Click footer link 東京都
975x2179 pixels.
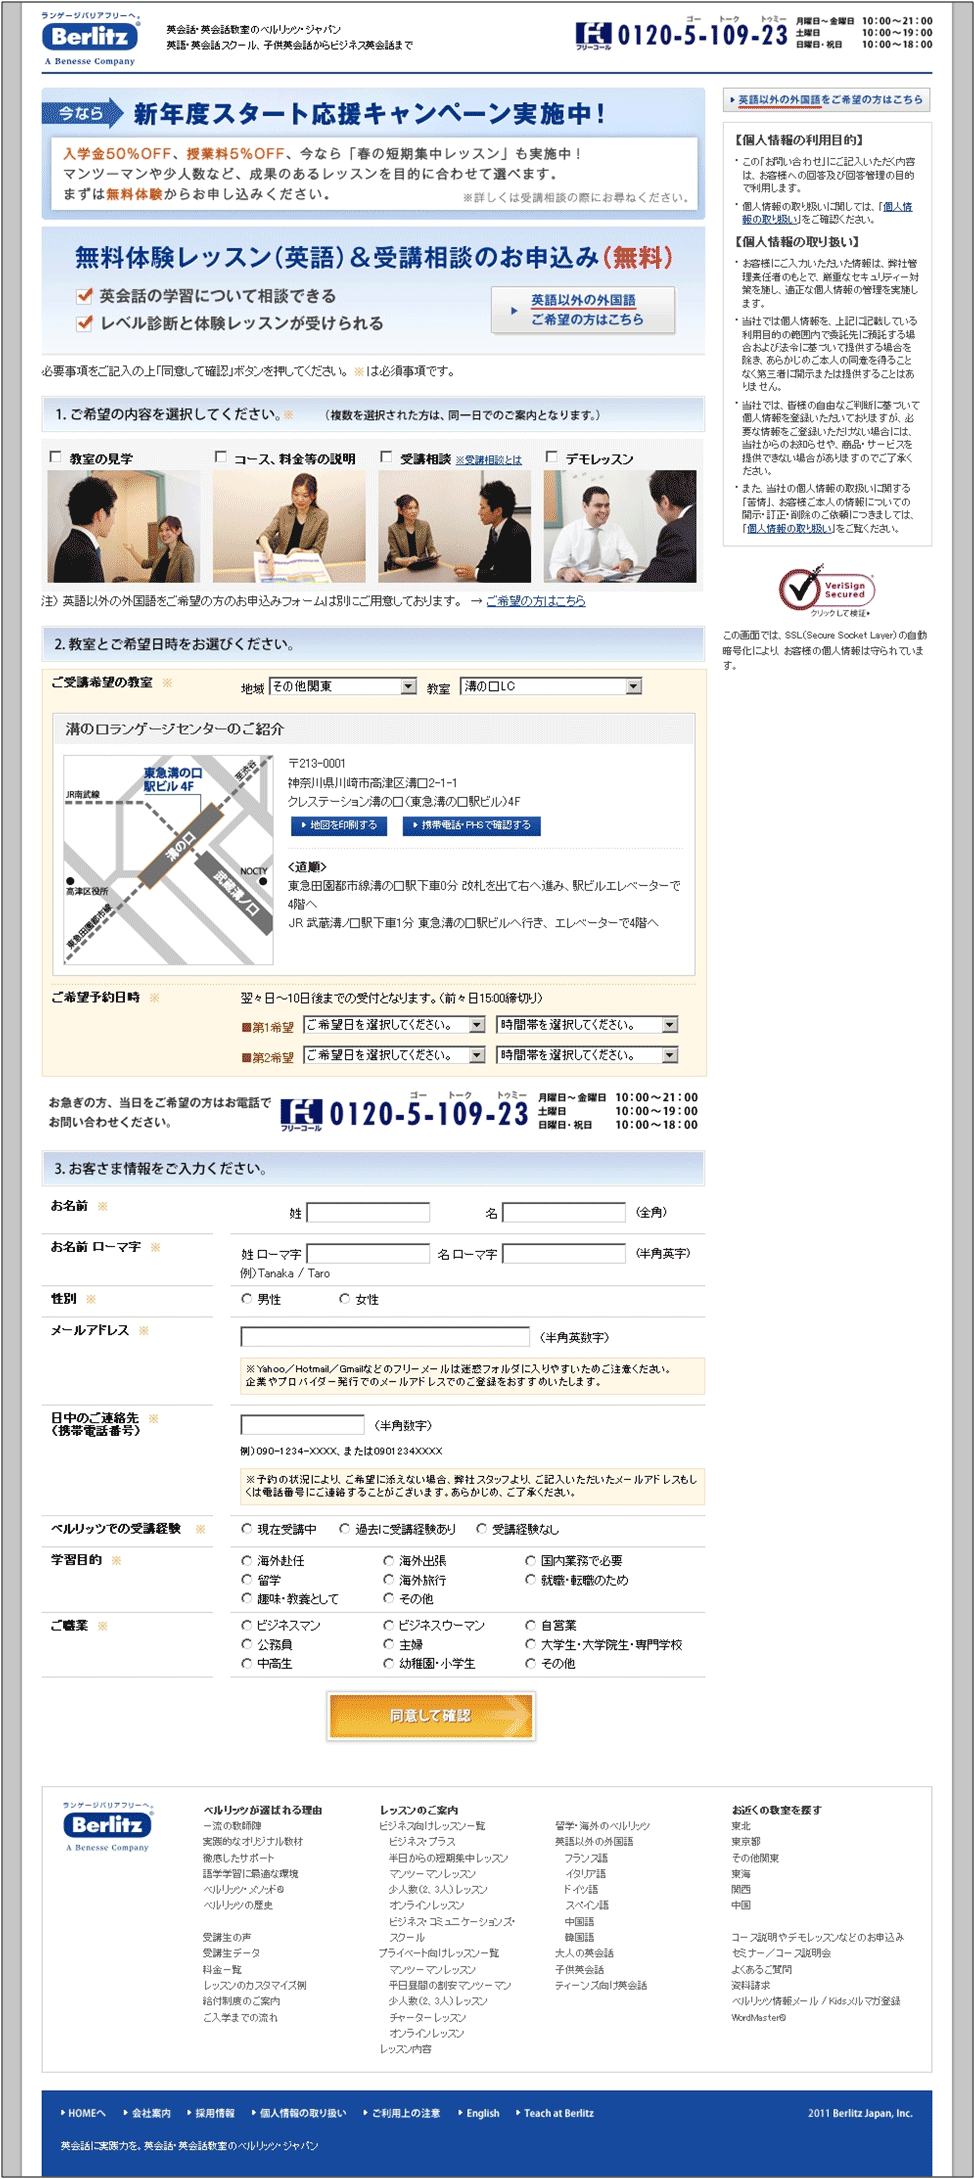coord(746,1842)
